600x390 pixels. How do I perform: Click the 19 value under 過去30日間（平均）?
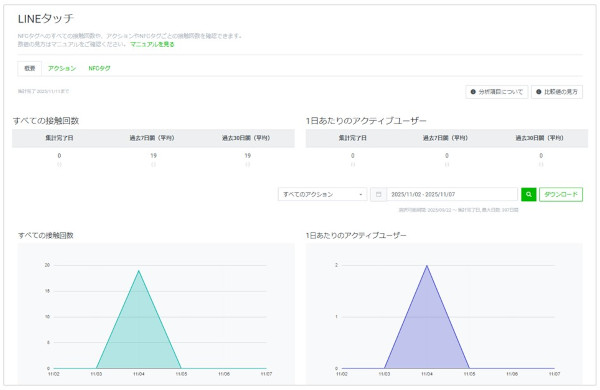pos(248,156)
